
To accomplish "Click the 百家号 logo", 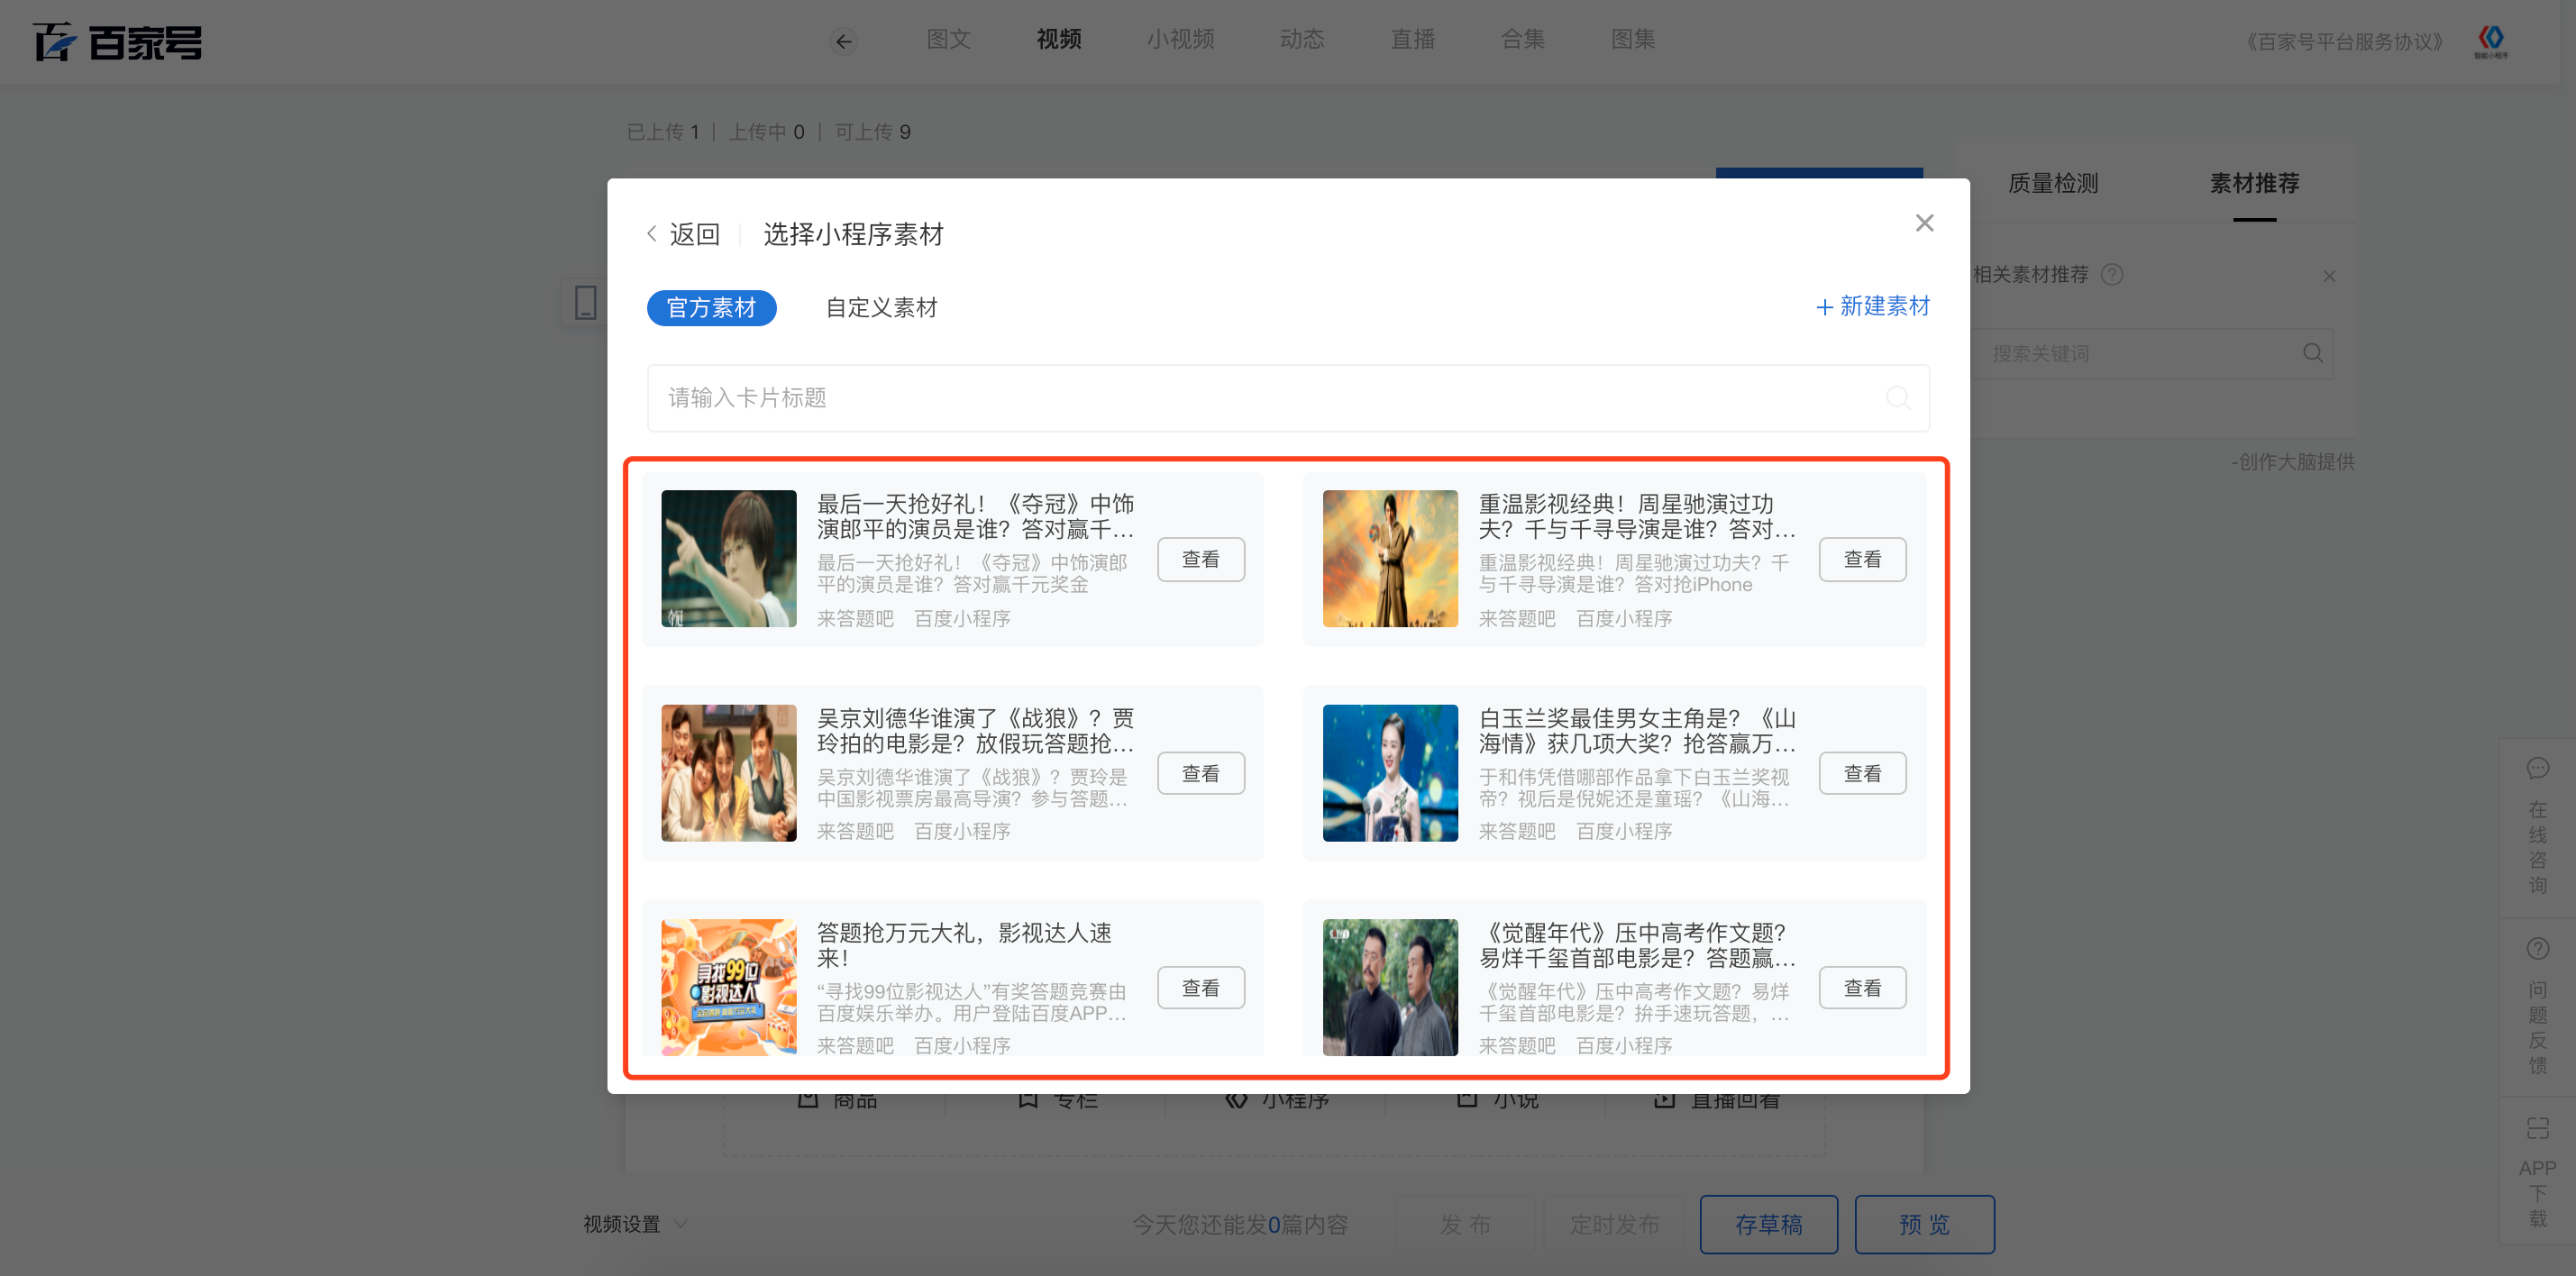I will point(118,42).
